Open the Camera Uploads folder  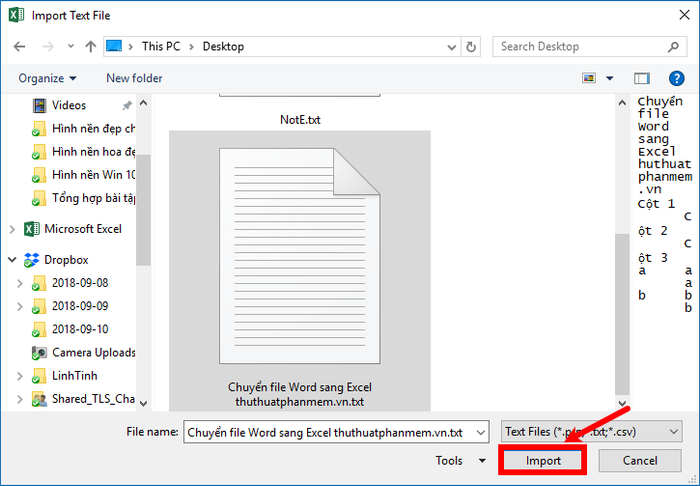click(x=83, y=353)
